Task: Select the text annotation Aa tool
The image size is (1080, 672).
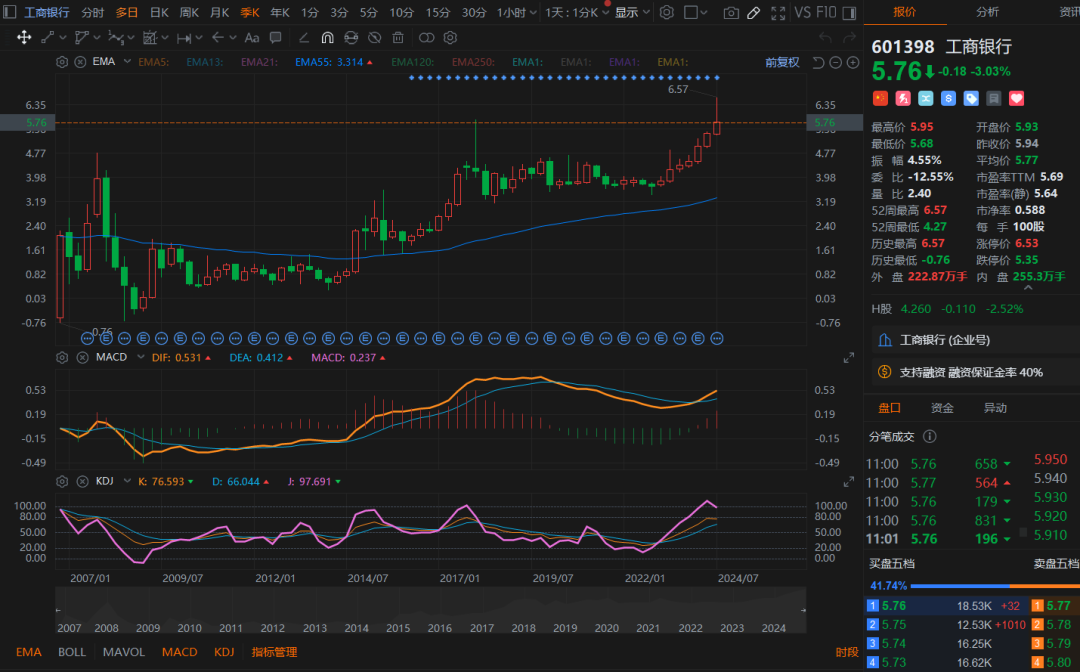Action: pos(251,38)
